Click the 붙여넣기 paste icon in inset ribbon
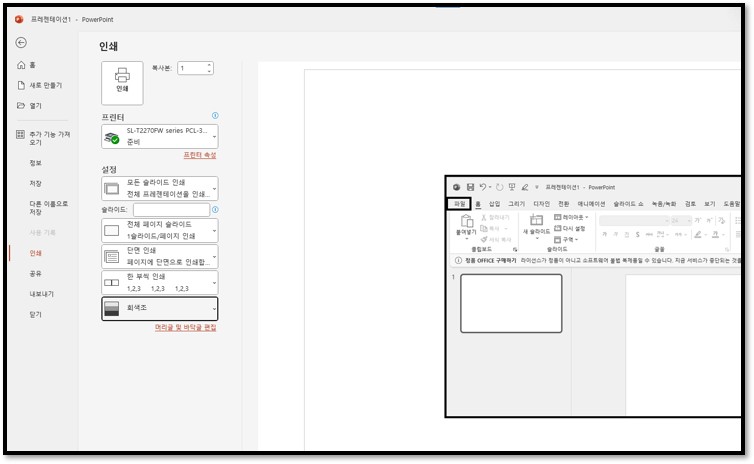The height and width of the screenshot is (464, 754). pos(466,221)
